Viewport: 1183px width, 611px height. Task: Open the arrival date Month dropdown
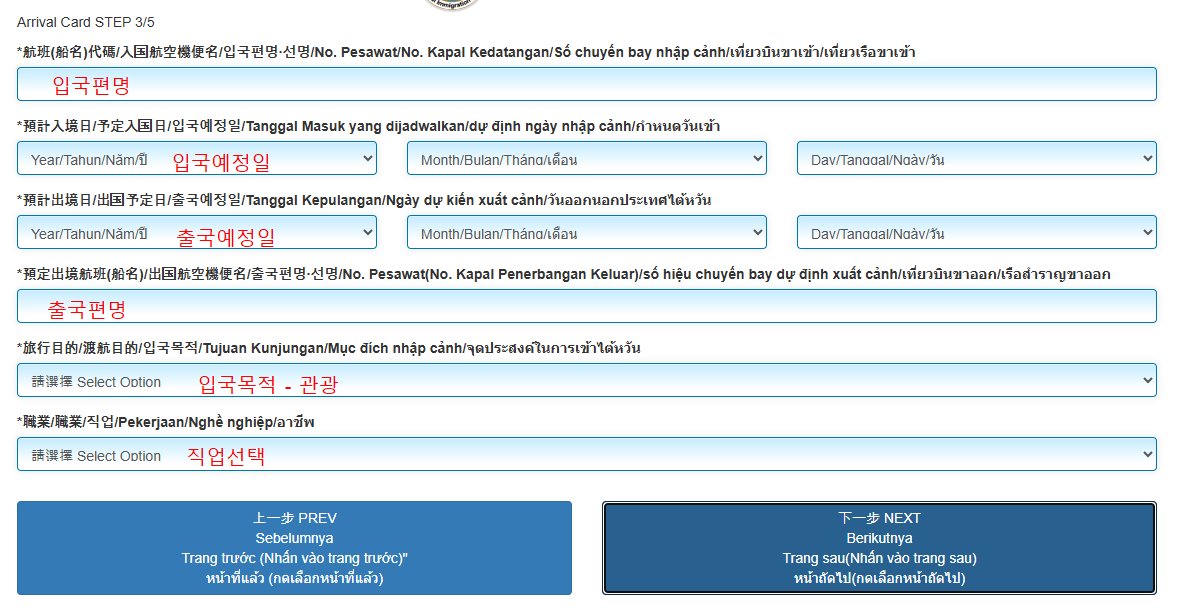tap(586, 158)
